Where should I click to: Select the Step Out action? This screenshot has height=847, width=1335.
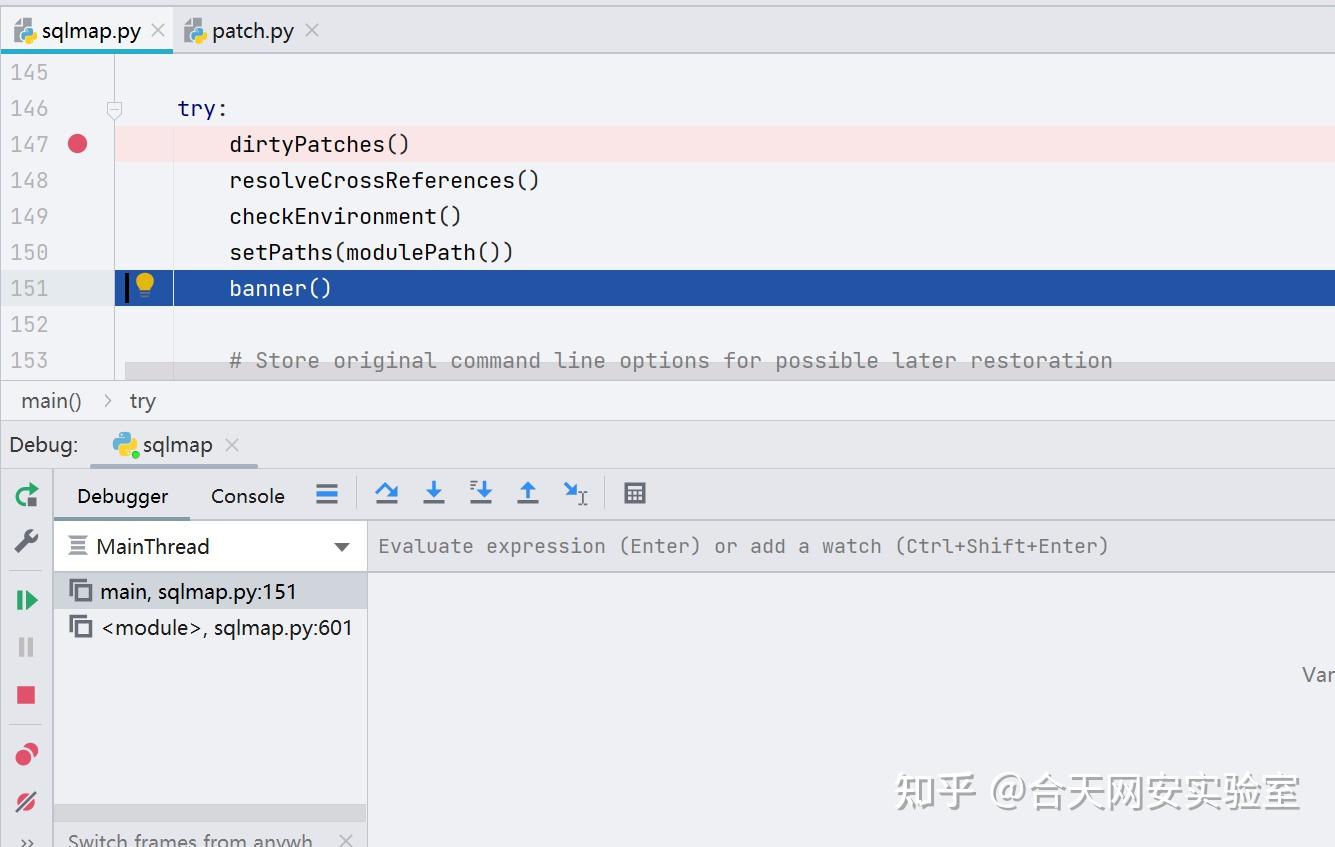pyautogui.click(x=528, y=492)
